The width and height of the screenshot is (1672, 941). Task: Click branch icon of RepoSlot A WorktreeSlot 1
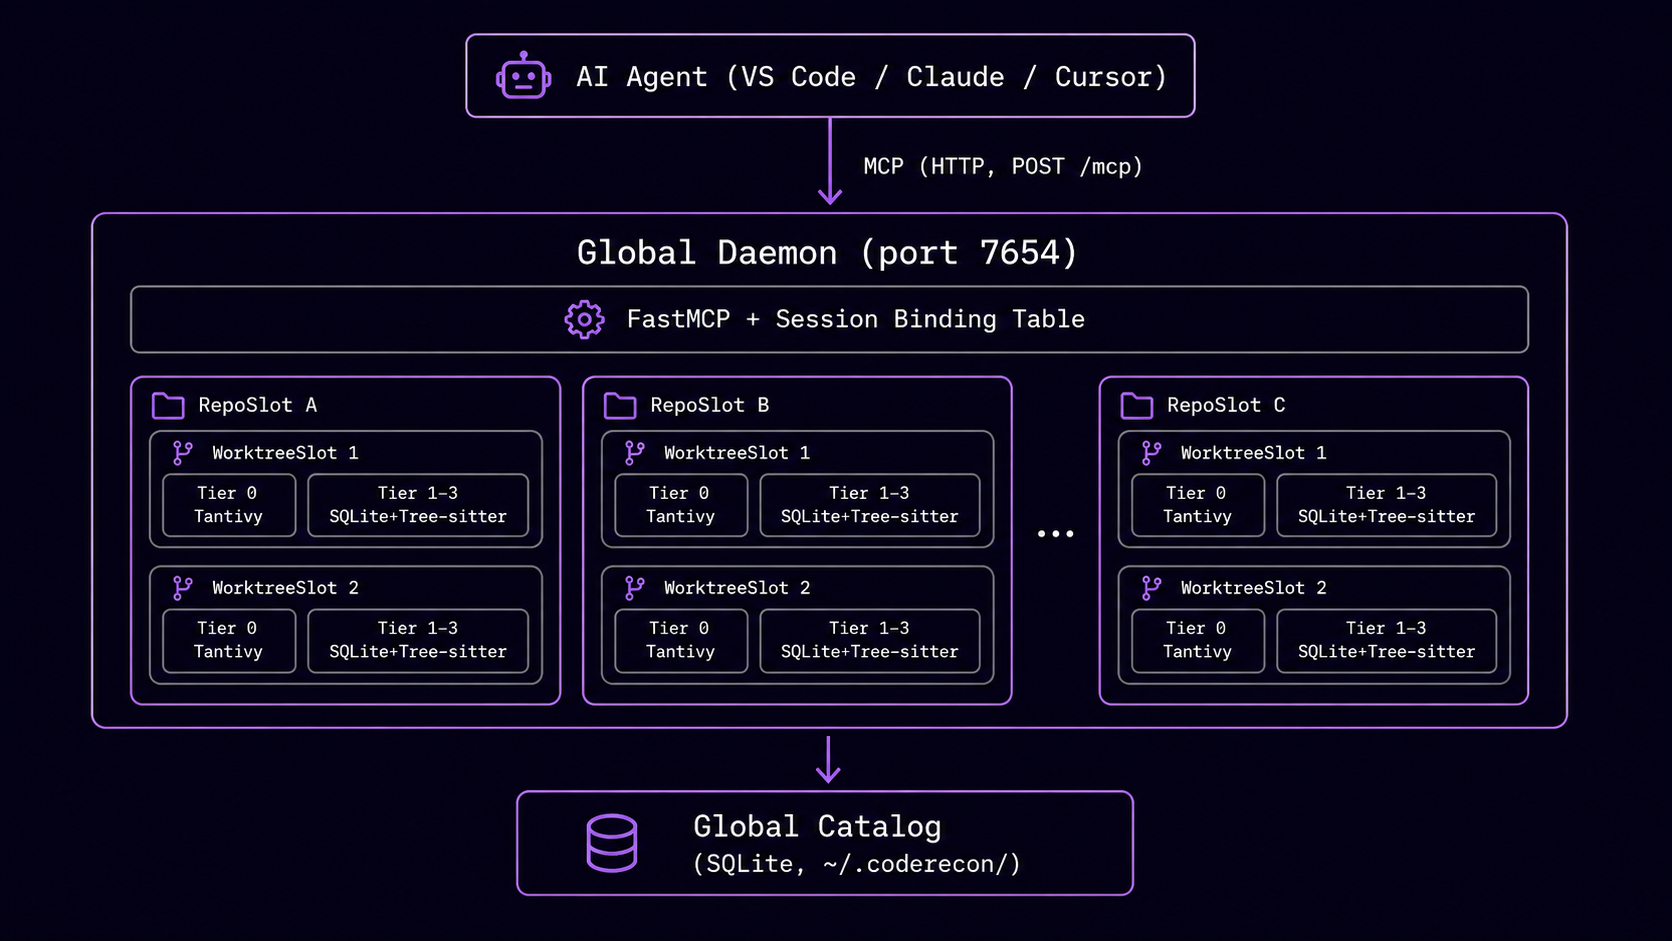tap(182, 453)
